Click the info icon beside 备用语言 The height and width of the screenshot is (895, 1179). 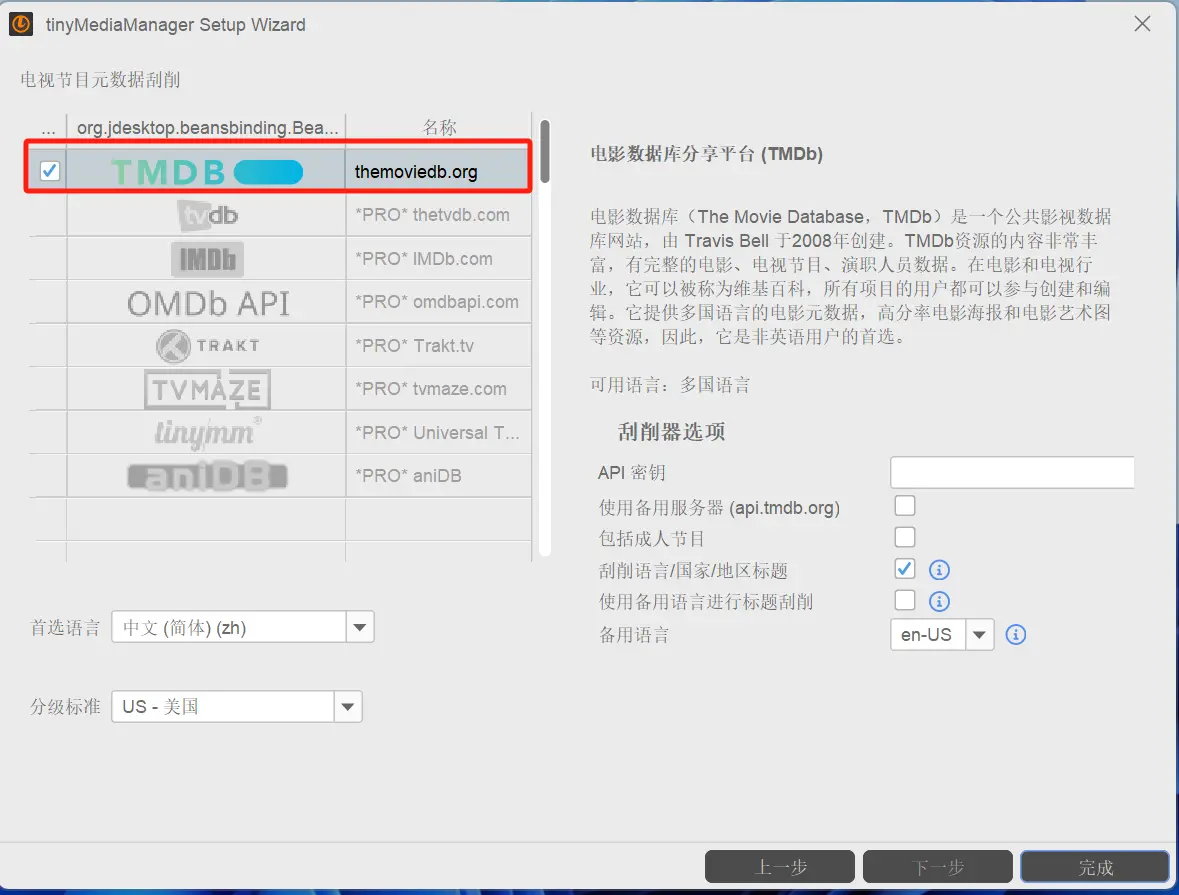pyautogui.click(x=1016, y=634)
